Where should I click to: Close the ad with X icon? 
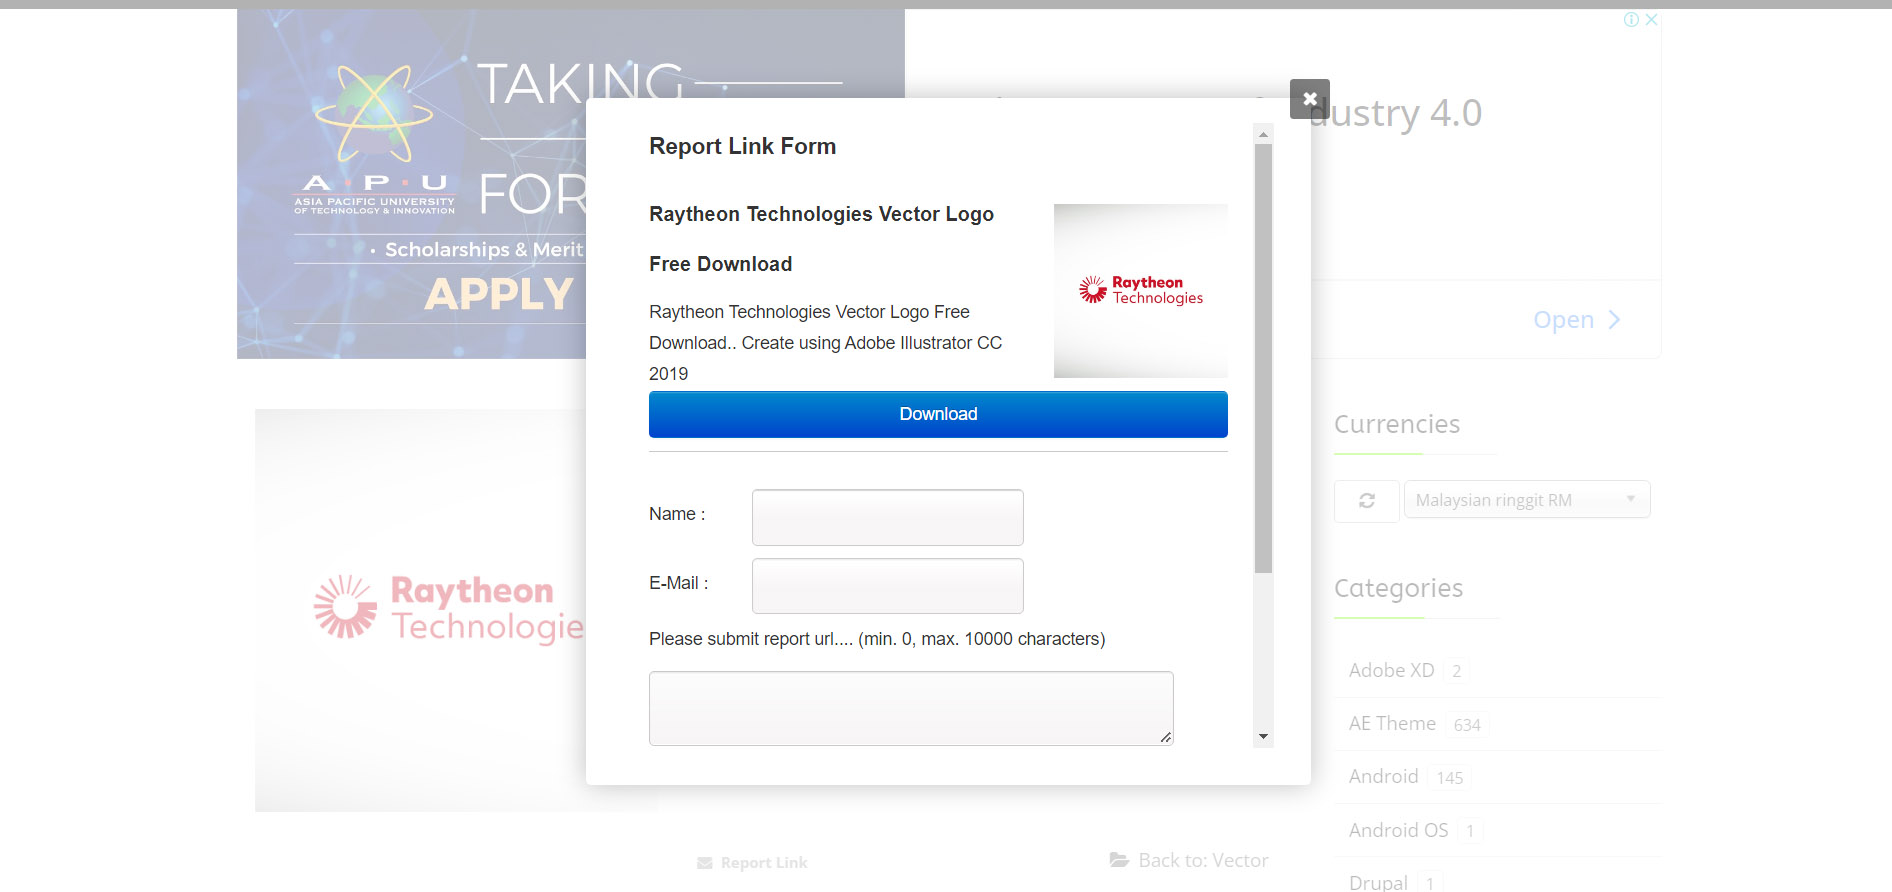pos(1652,19)
